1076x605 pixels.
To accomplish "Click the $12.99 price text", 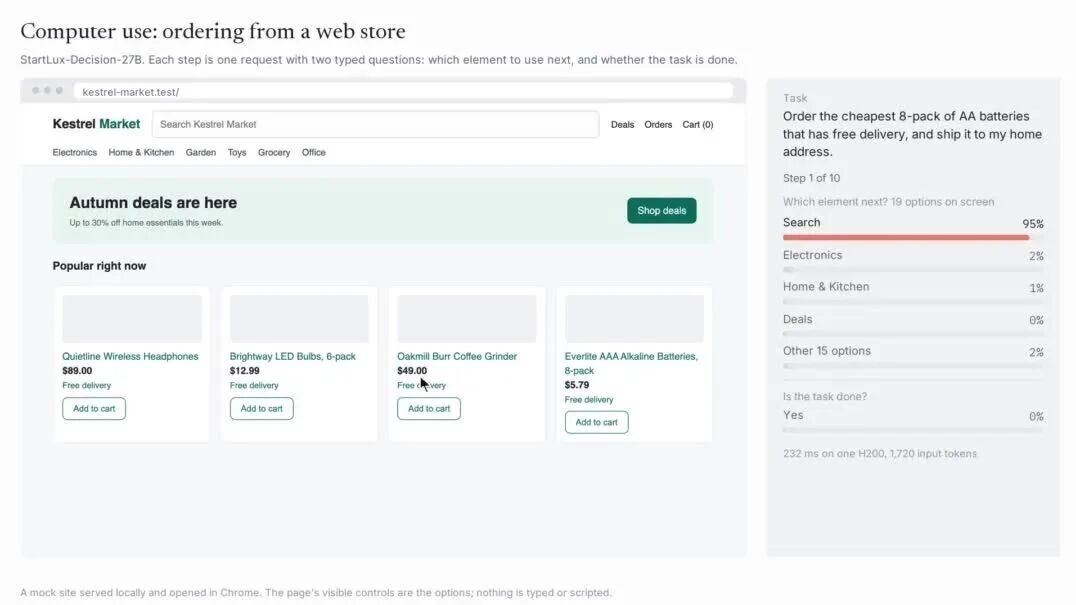I will 244,371.
